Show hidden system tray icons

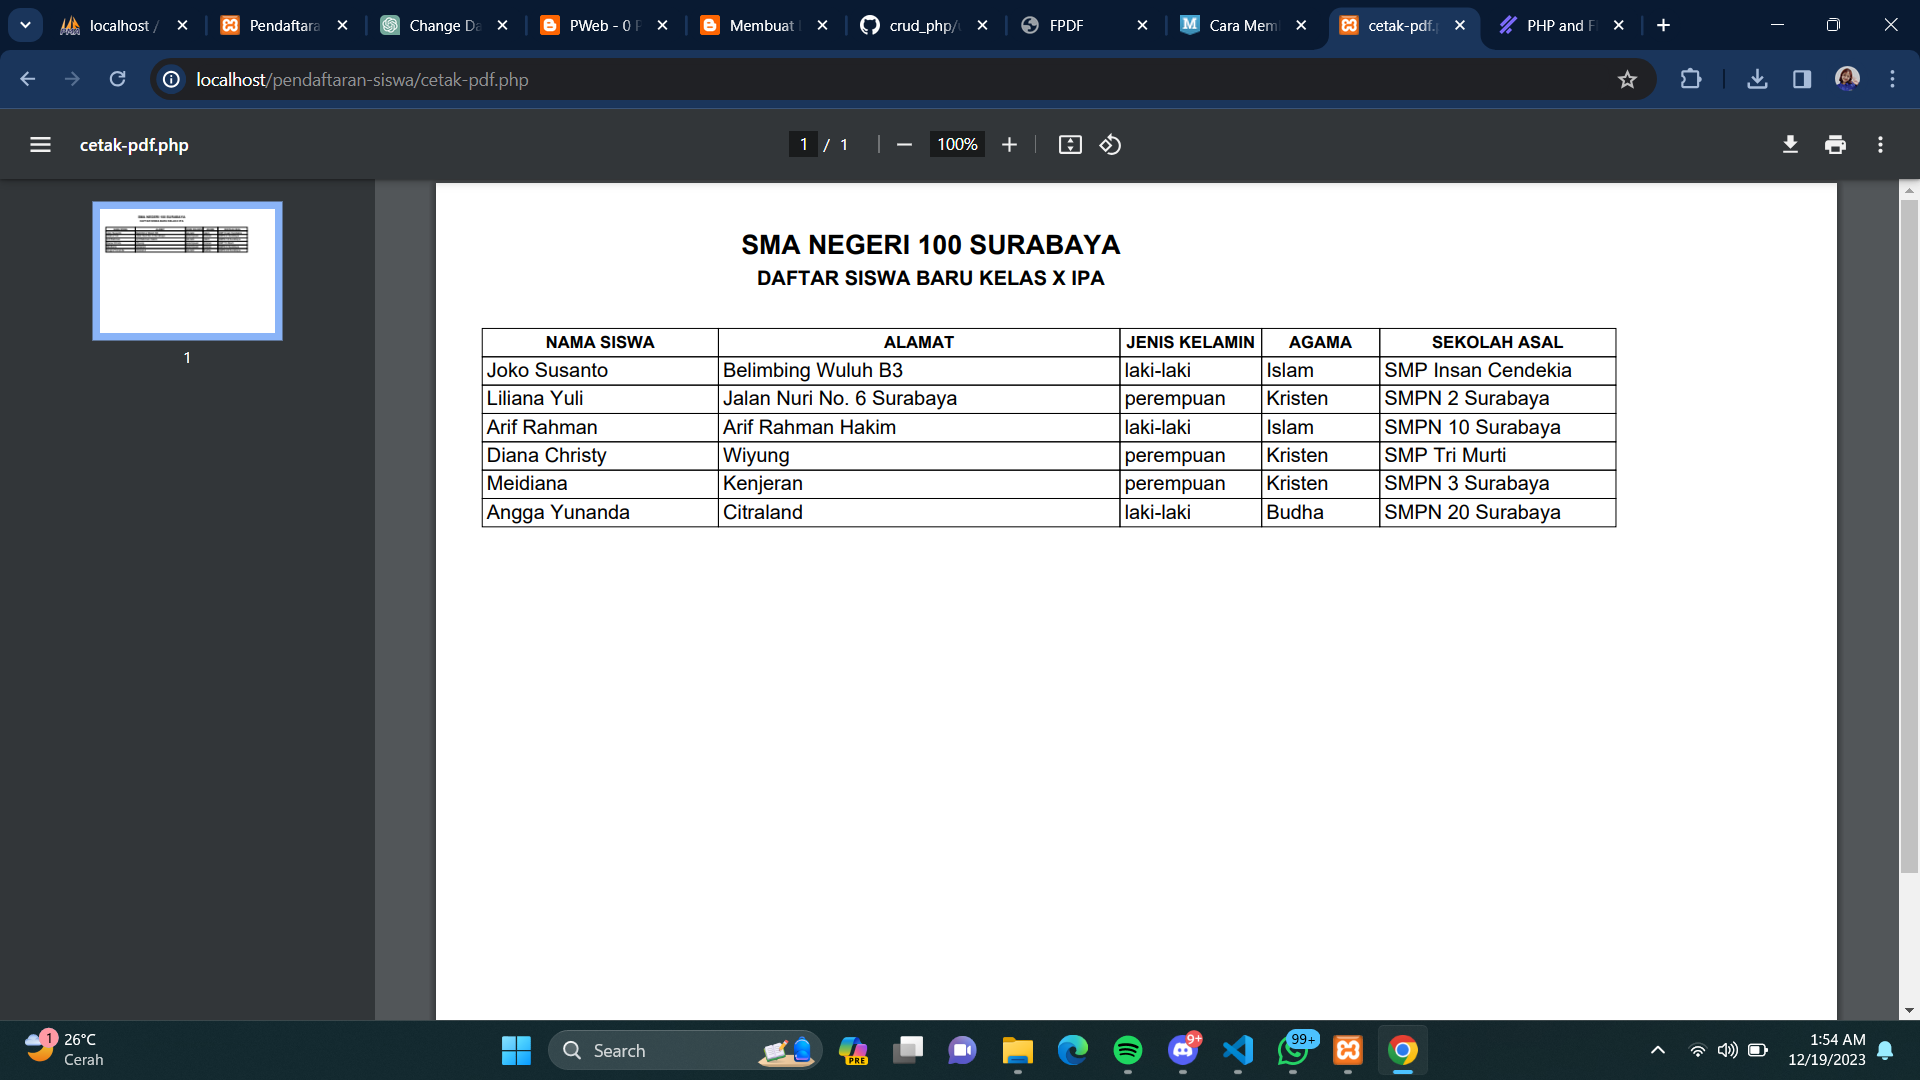tap(1657, 1050)
